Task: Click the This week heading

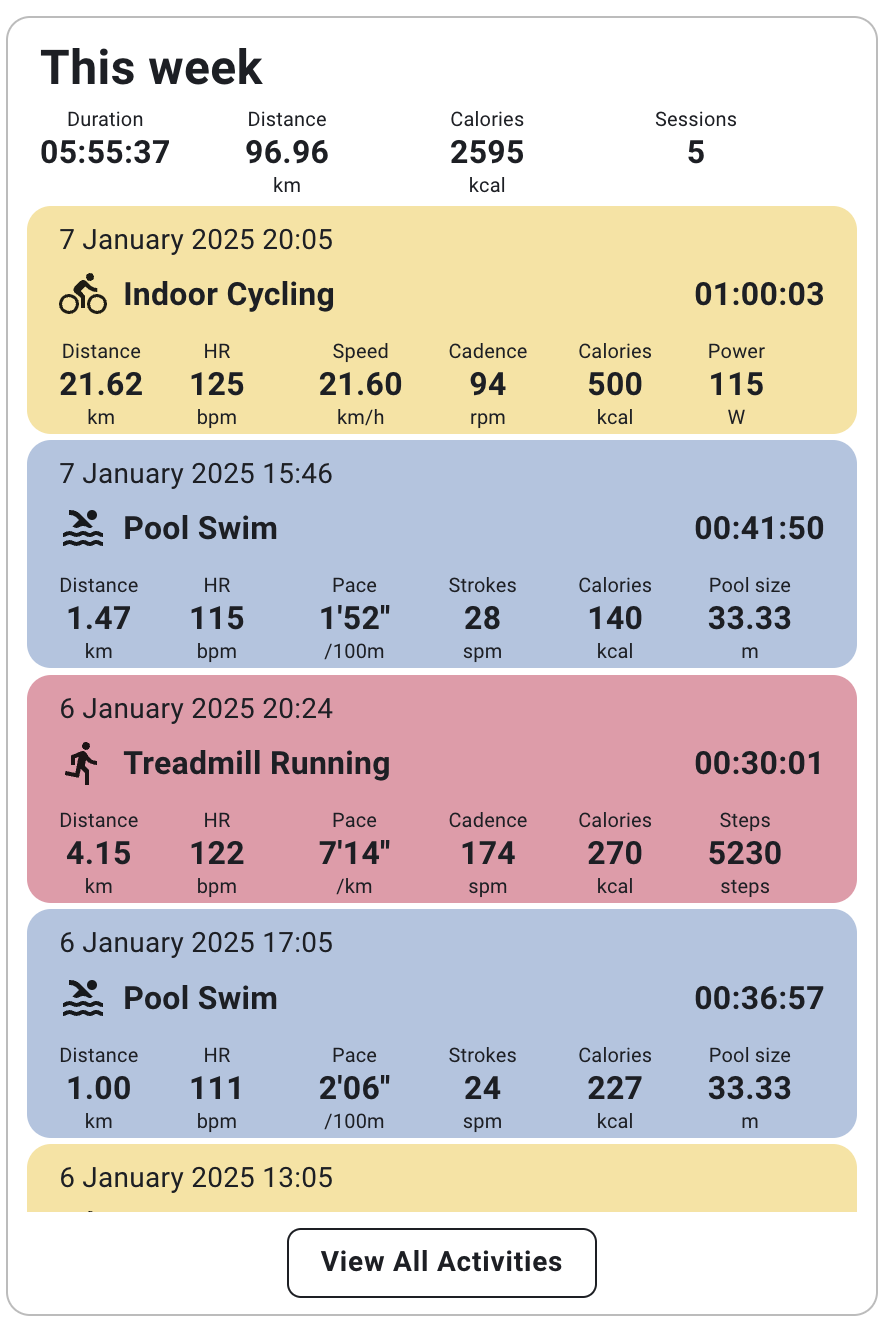Action: [x=151, y=68]
